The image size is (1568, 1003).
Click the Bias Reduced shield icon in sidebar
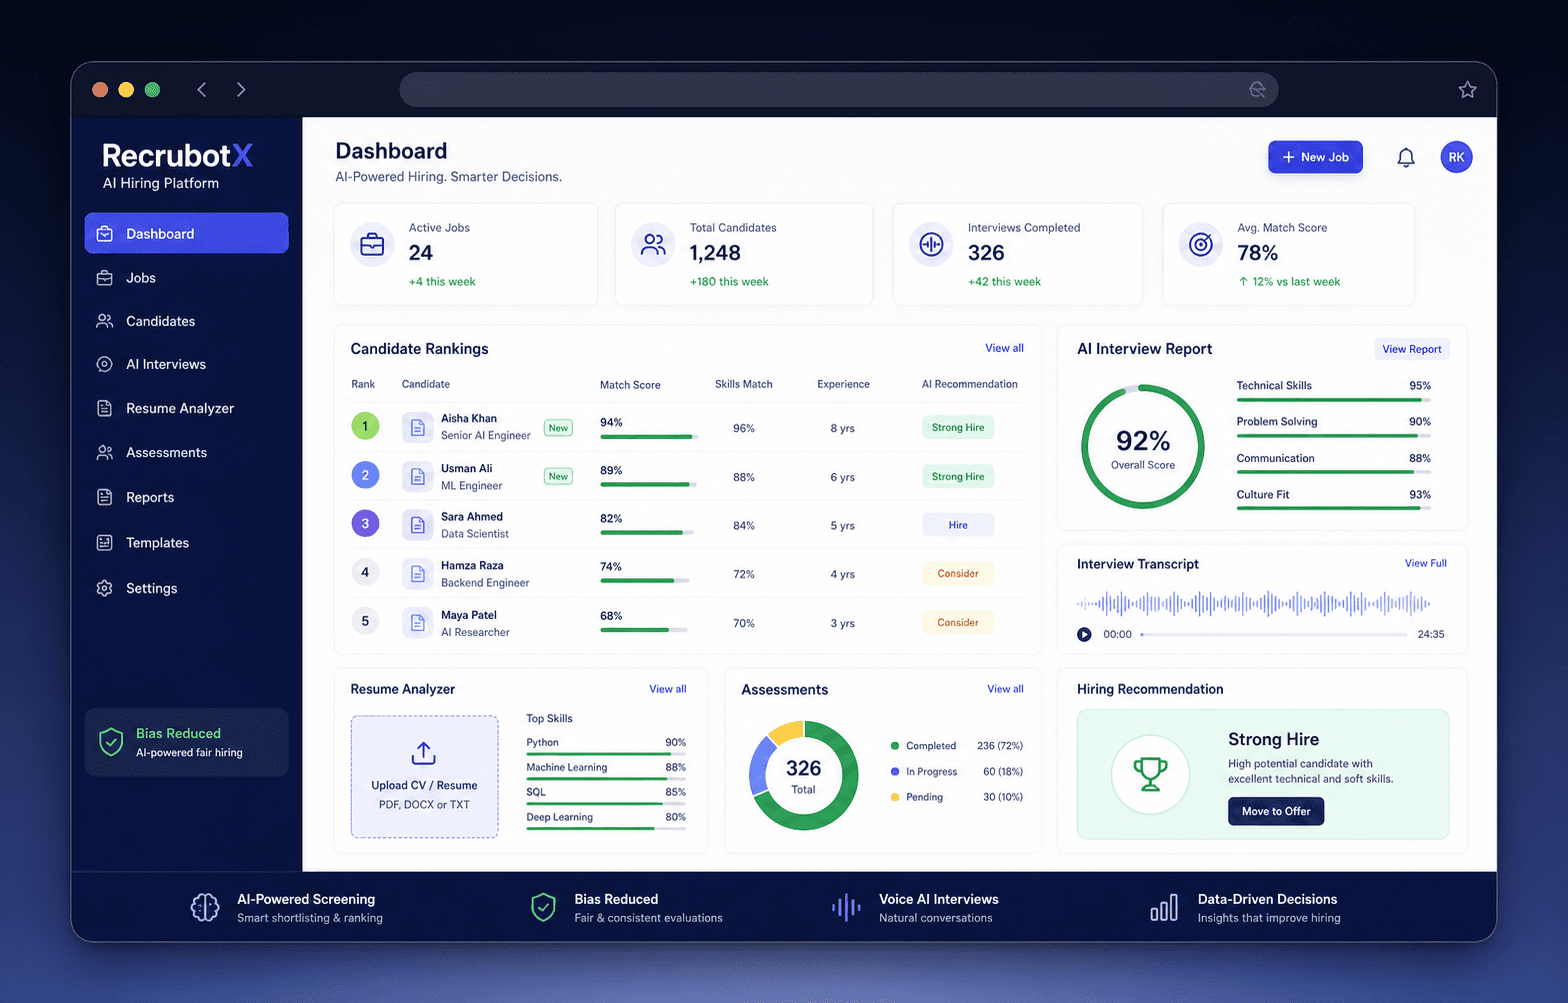click(x=111, y=742)
